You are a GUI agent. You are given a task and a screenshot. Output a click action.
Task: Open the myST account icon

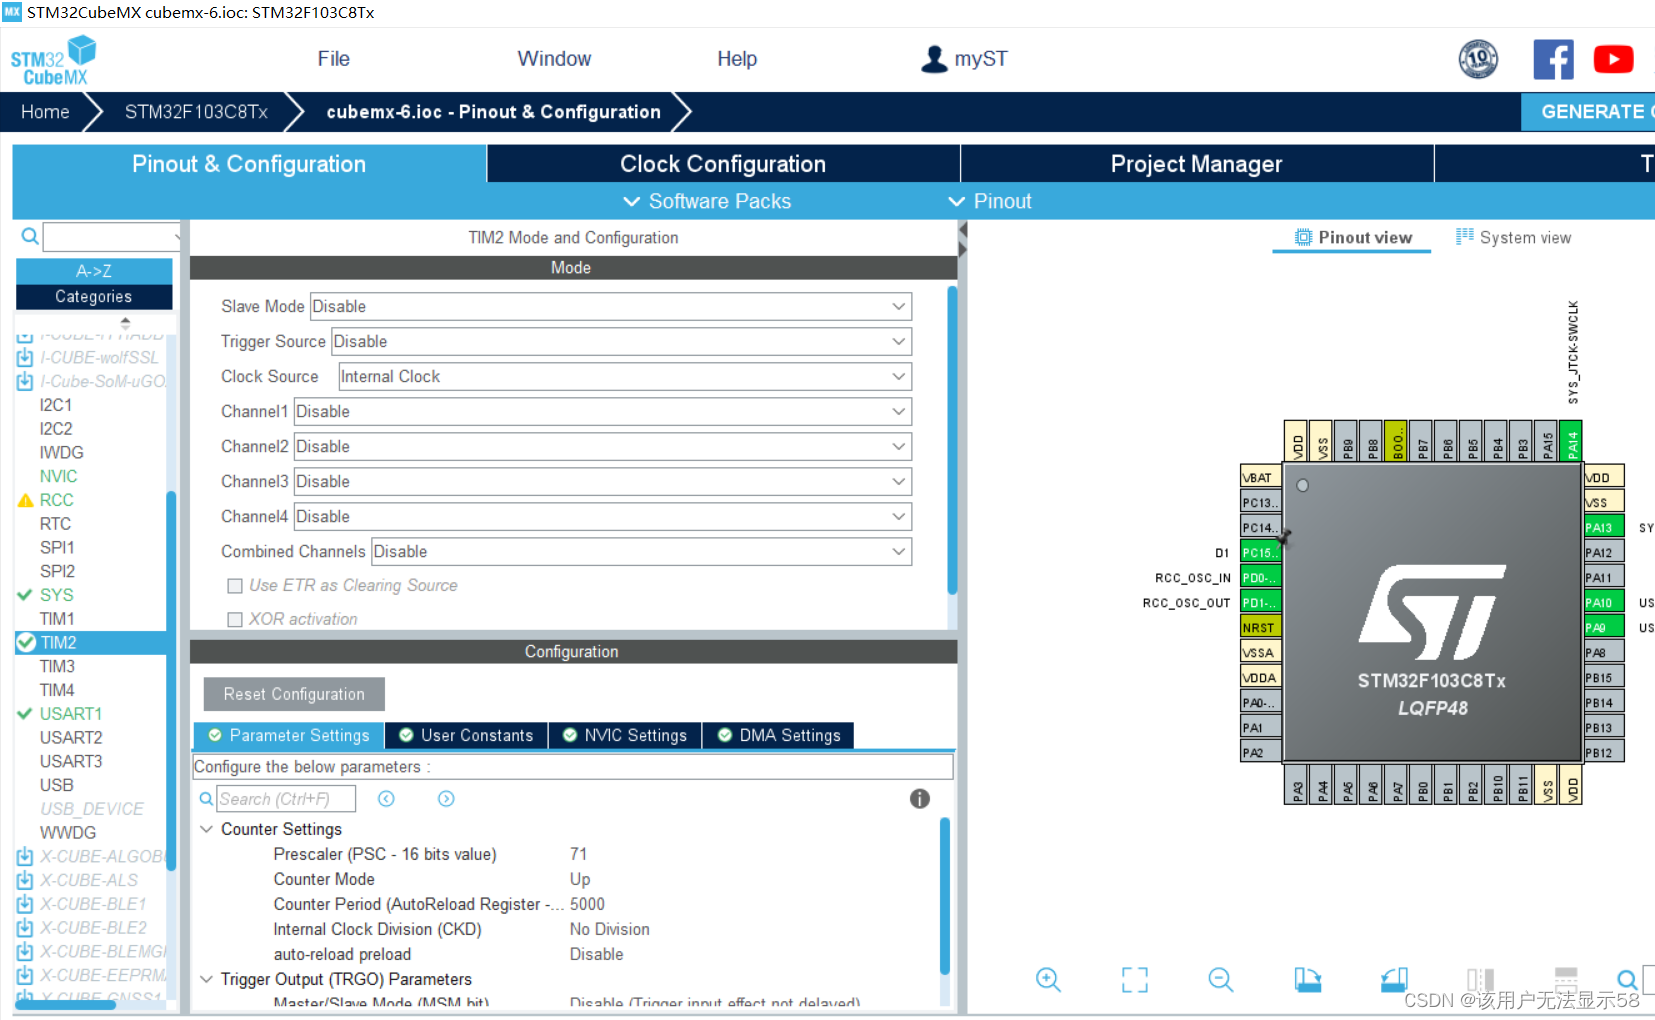point(934,59)
